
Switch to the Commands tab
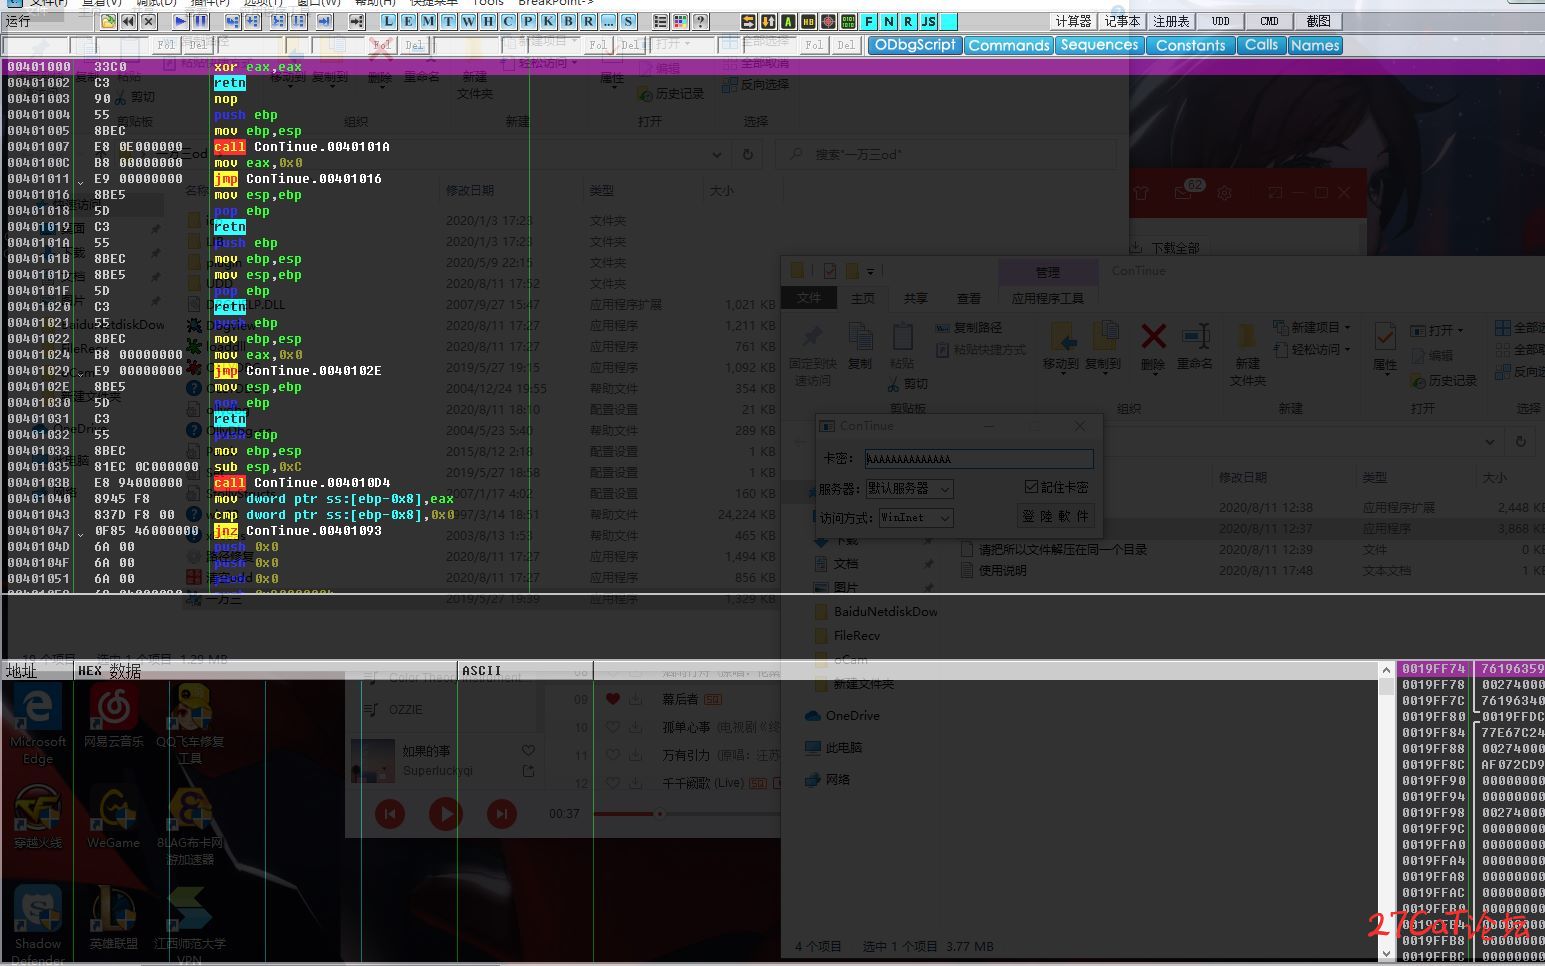[1009, 45]
